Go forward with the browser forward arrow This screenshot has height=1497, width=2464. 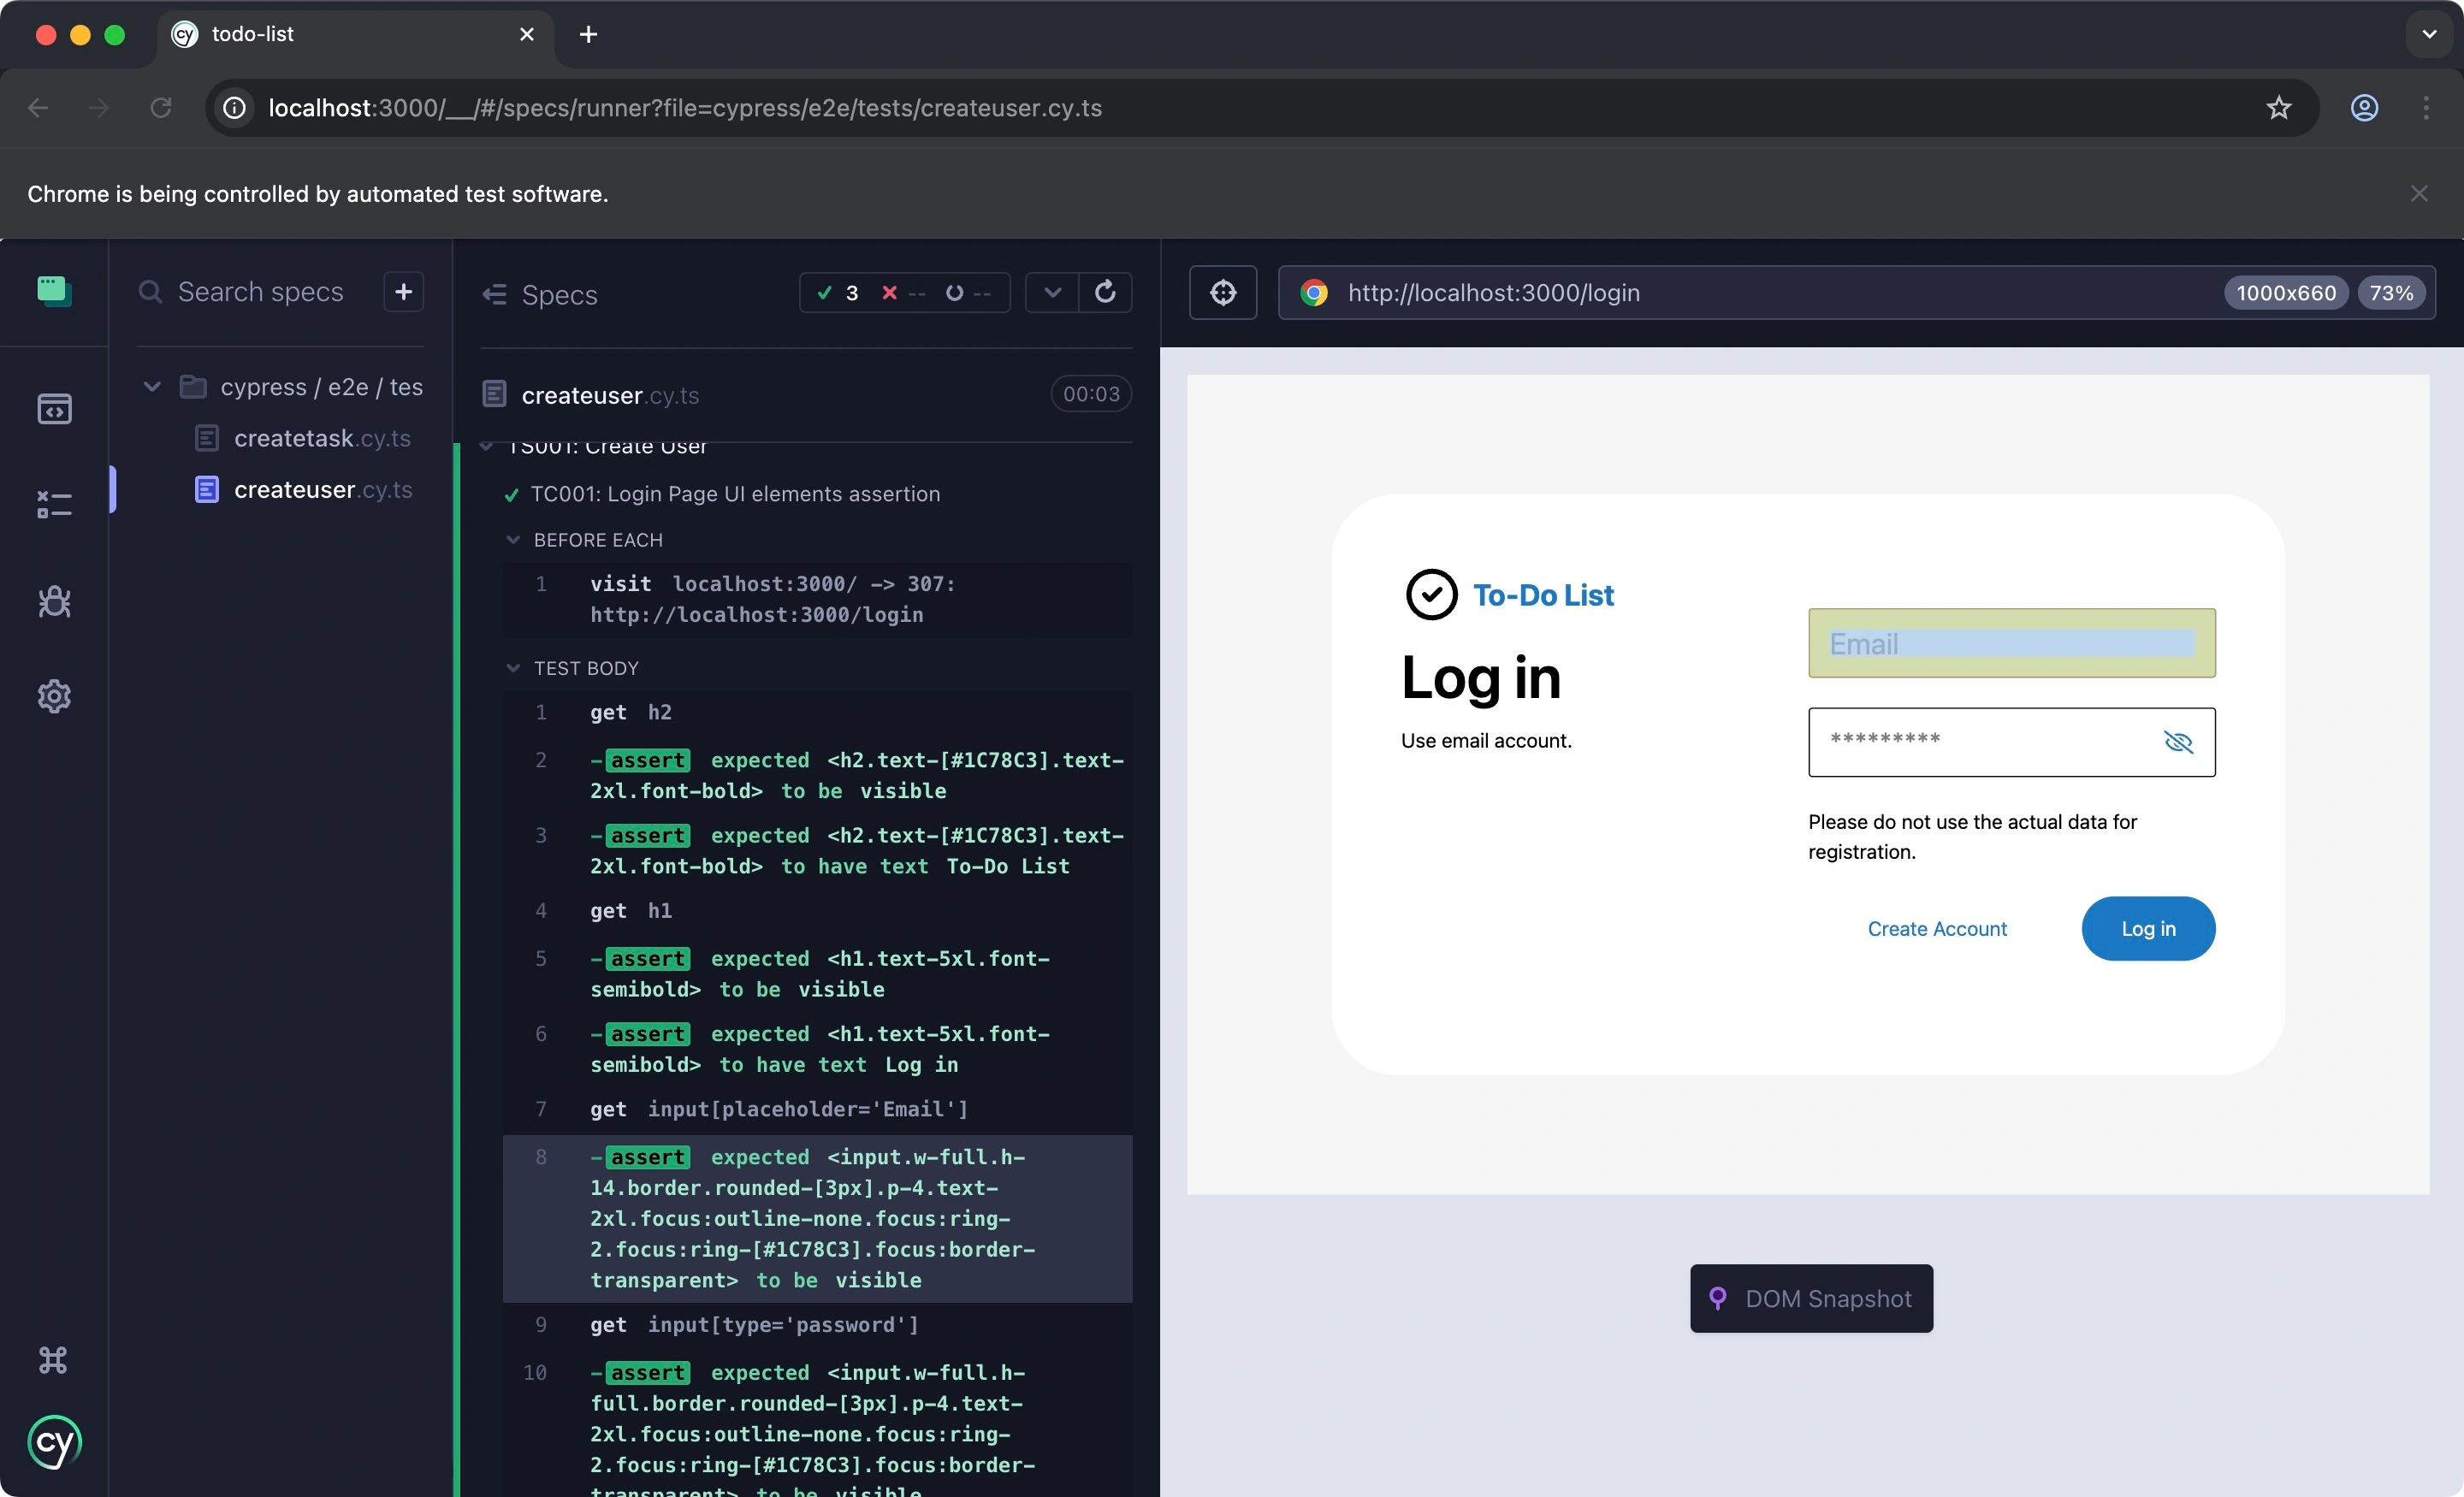coord(98,107)
